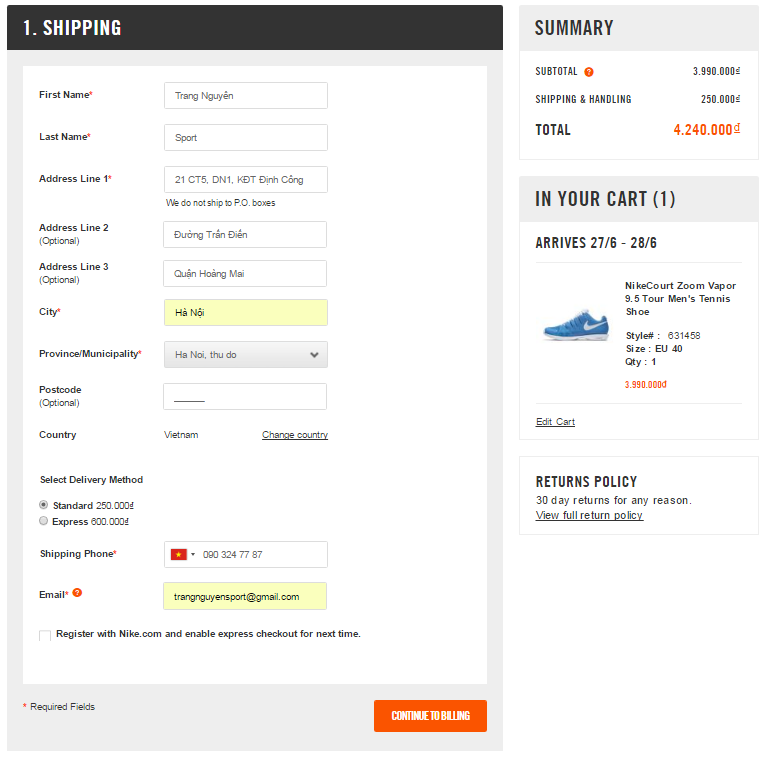
Task: Select Express 600.000₫ delivery option
Action: [x=43, y=521]
